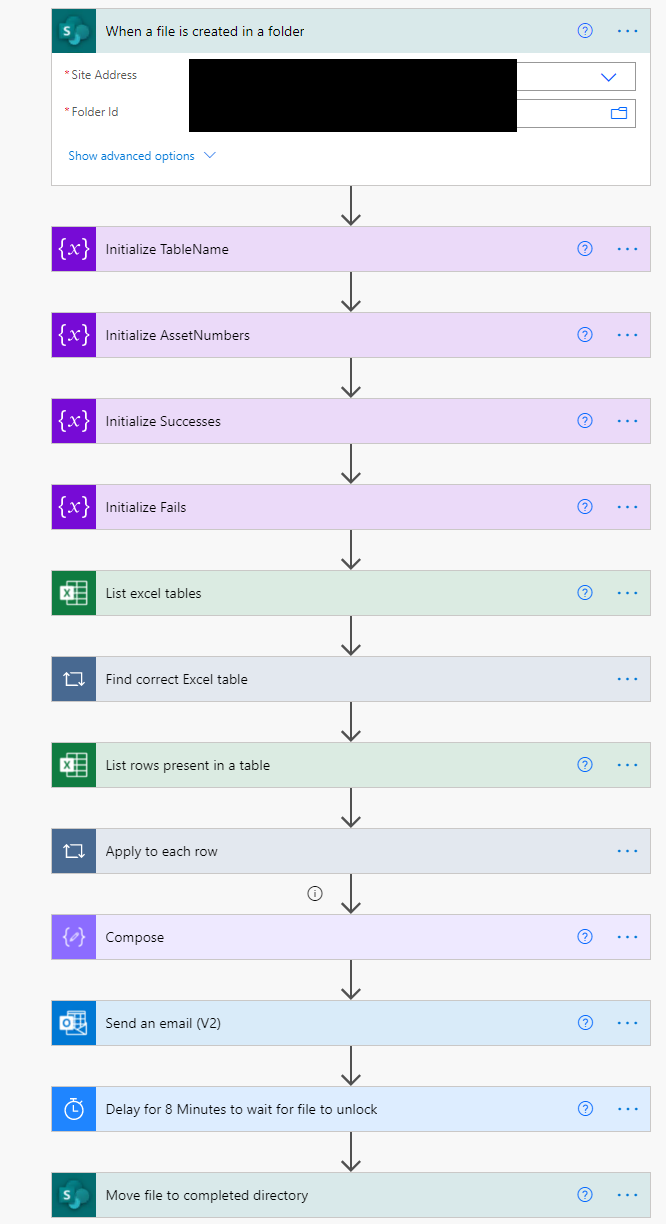Click the info icon above the Compose step
Viewport: 666px width, 1224px height.
(x=315, y=894)
